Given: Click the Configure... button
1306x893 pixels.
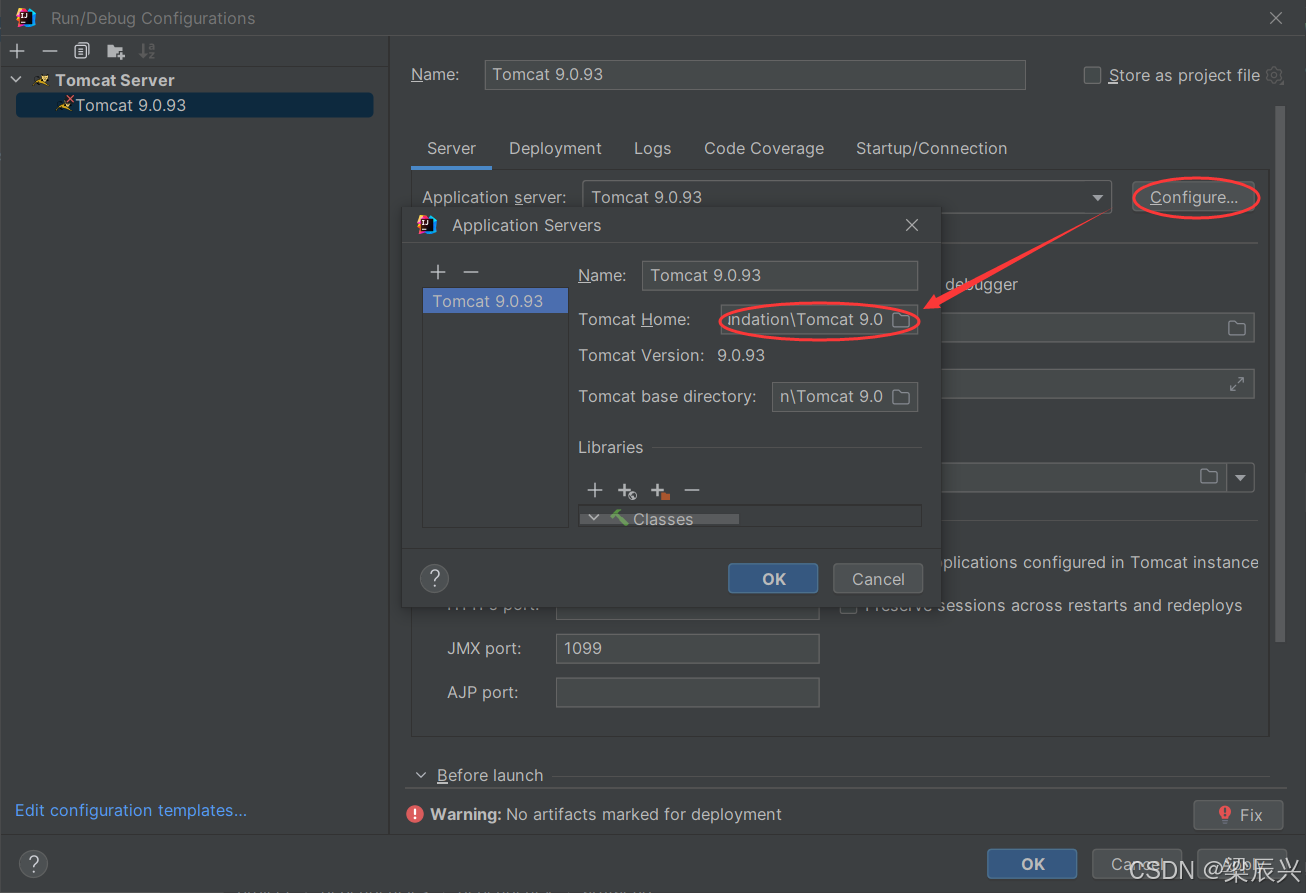Looking at the screenshot, I should [1193, 197].
